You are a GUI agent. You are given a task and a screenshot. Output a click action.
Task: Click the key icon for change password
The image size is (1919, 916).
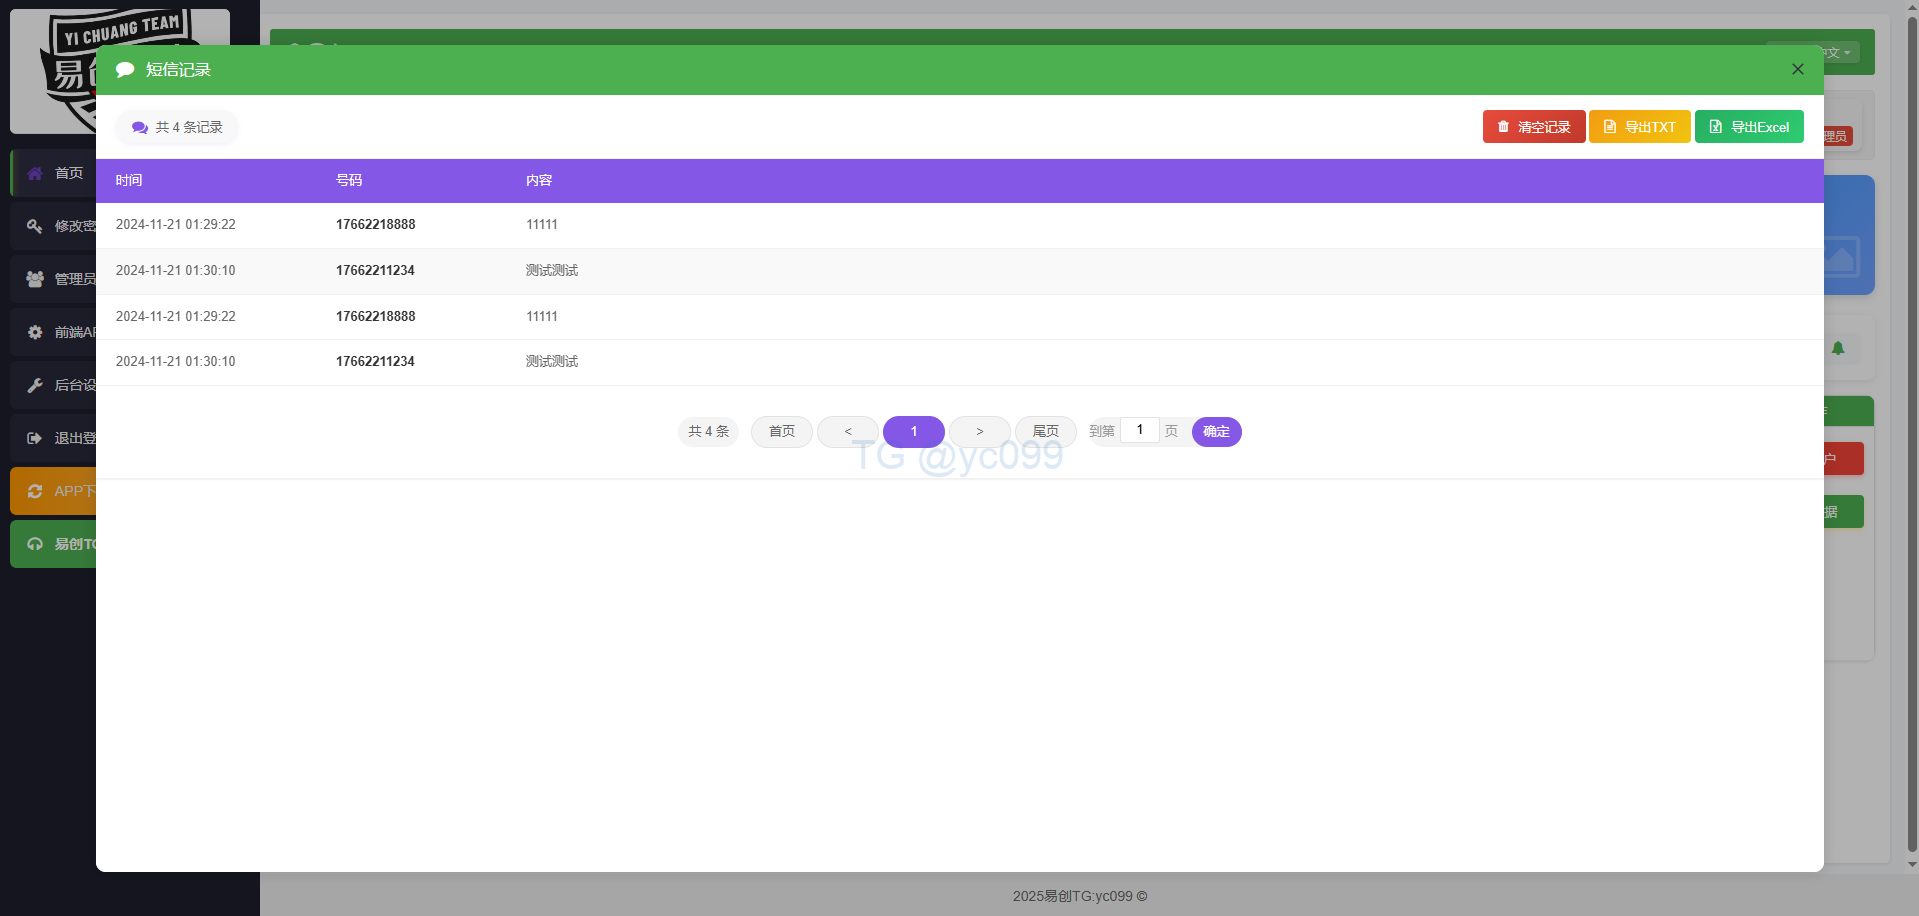click(x=35, y=226)
